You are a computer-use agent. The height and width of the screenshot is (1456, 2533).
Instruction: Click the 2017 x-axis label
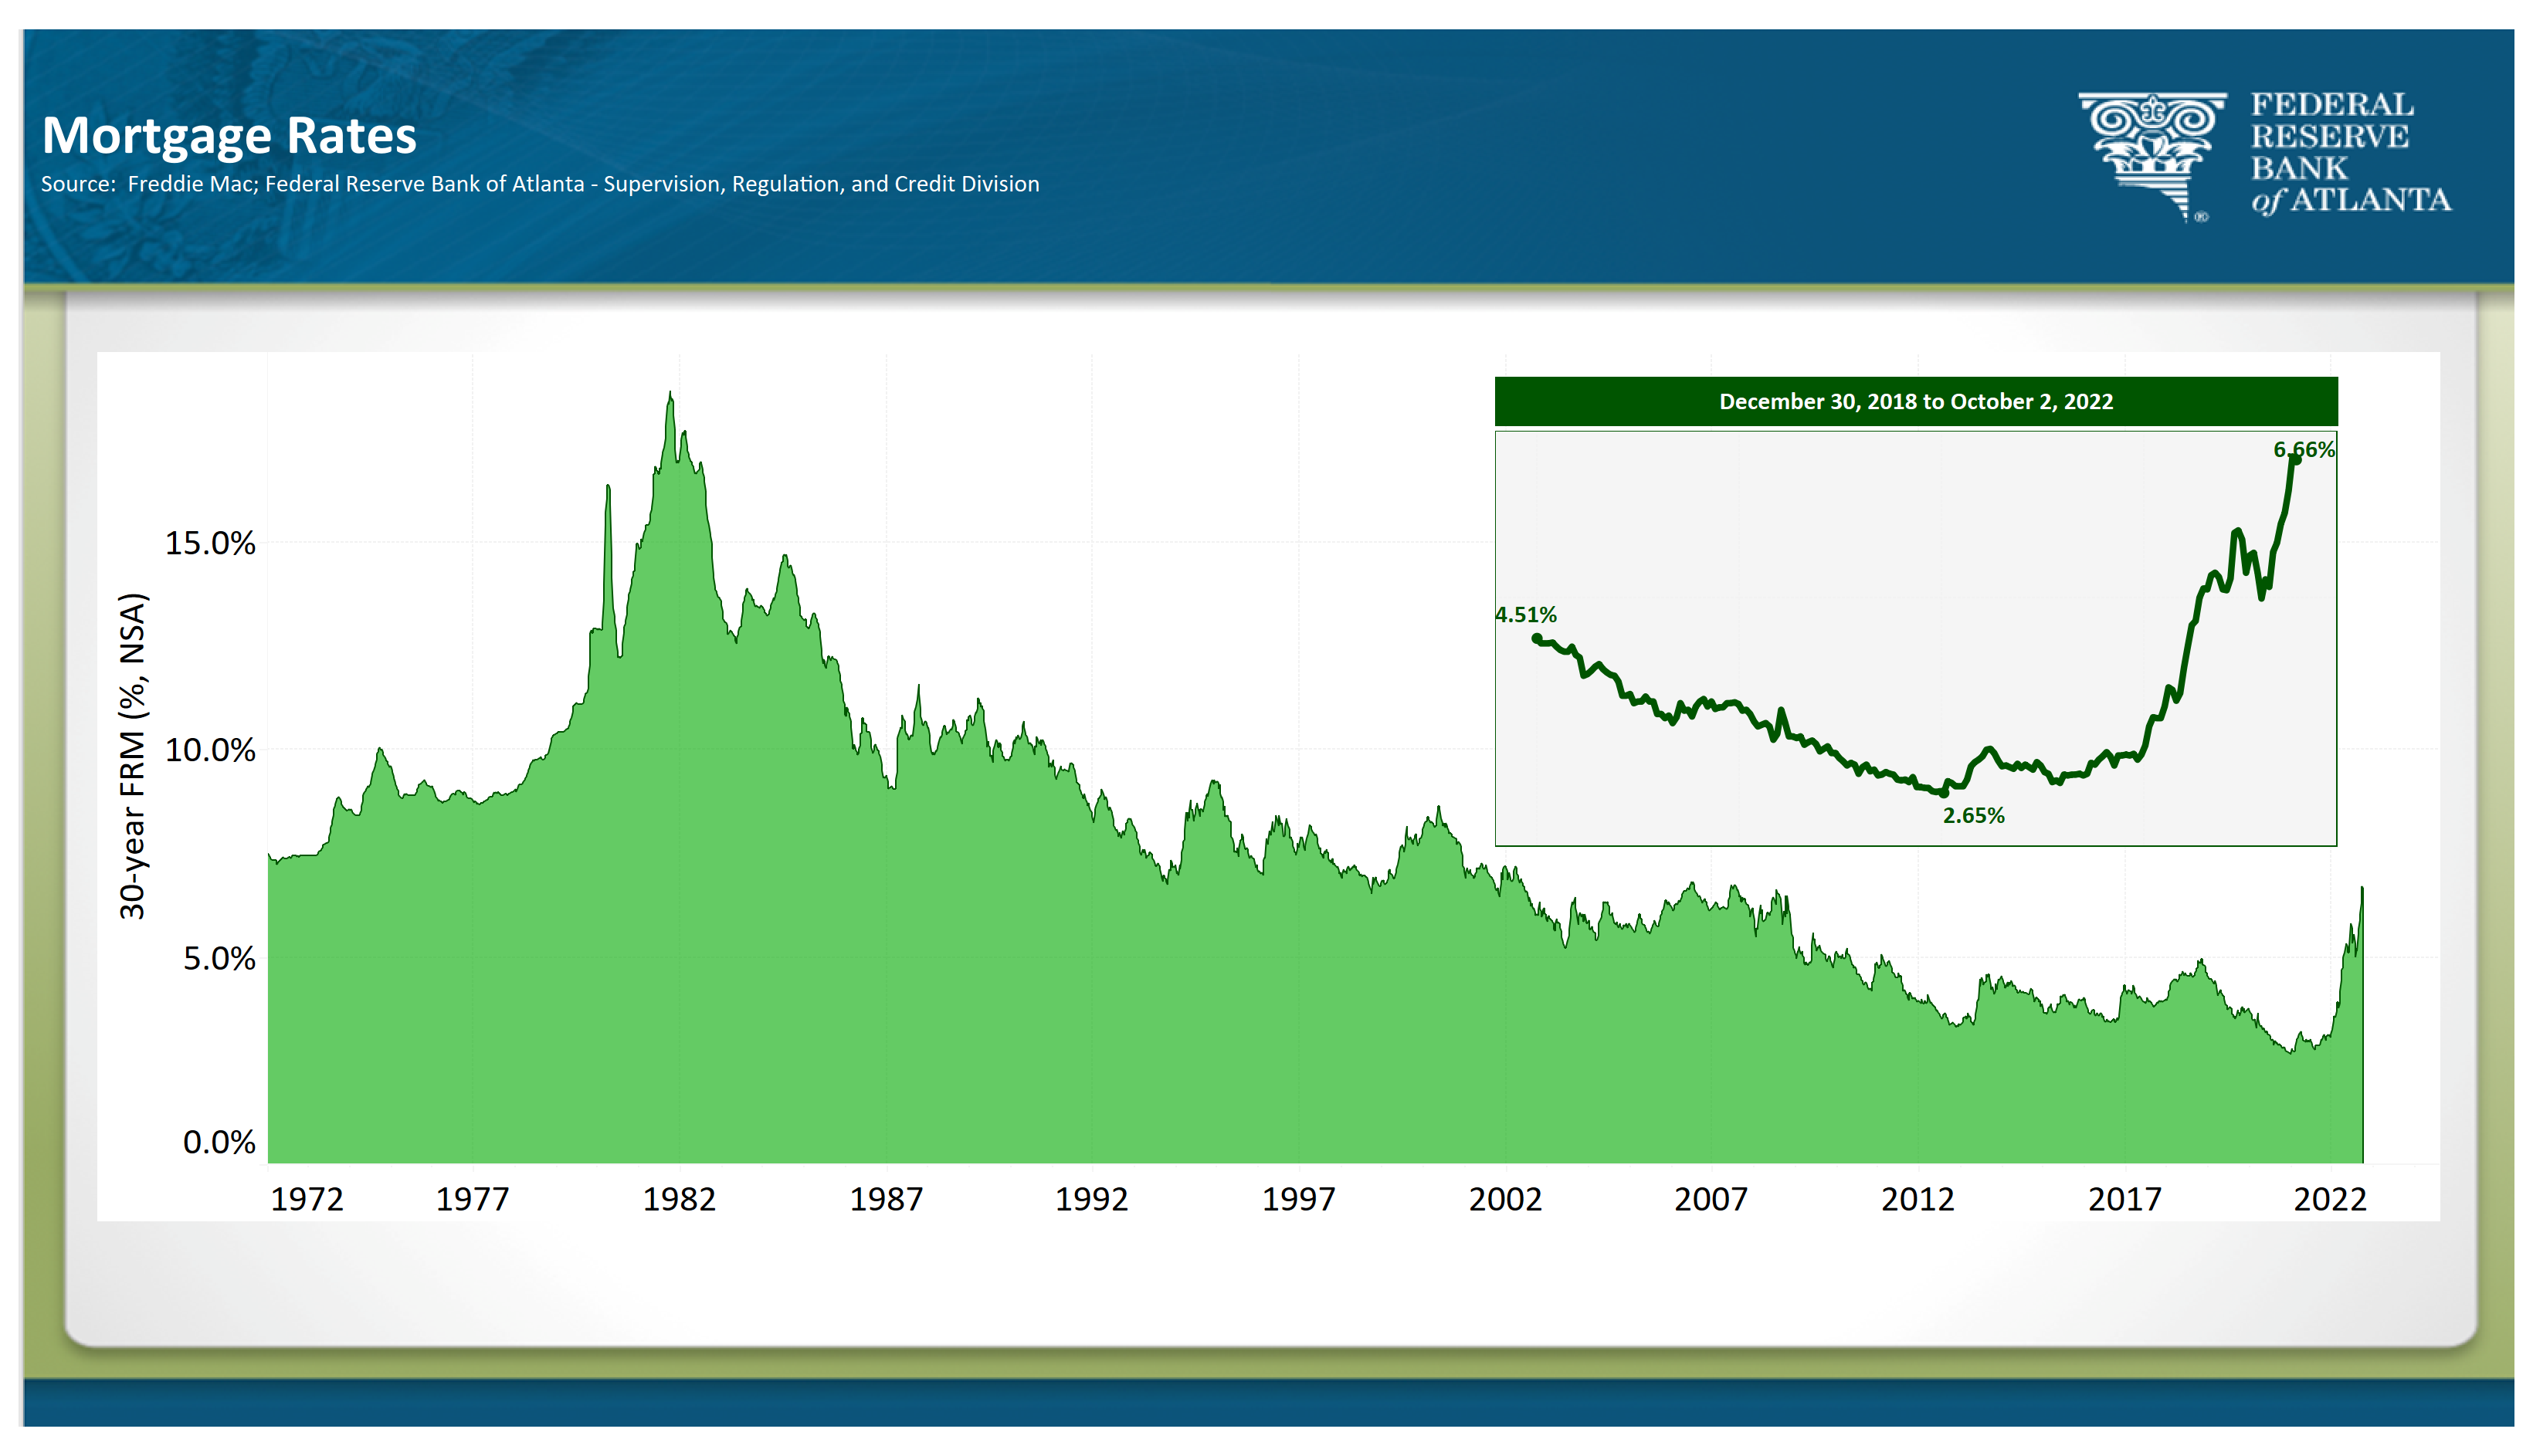(x=2125, y=1198)
